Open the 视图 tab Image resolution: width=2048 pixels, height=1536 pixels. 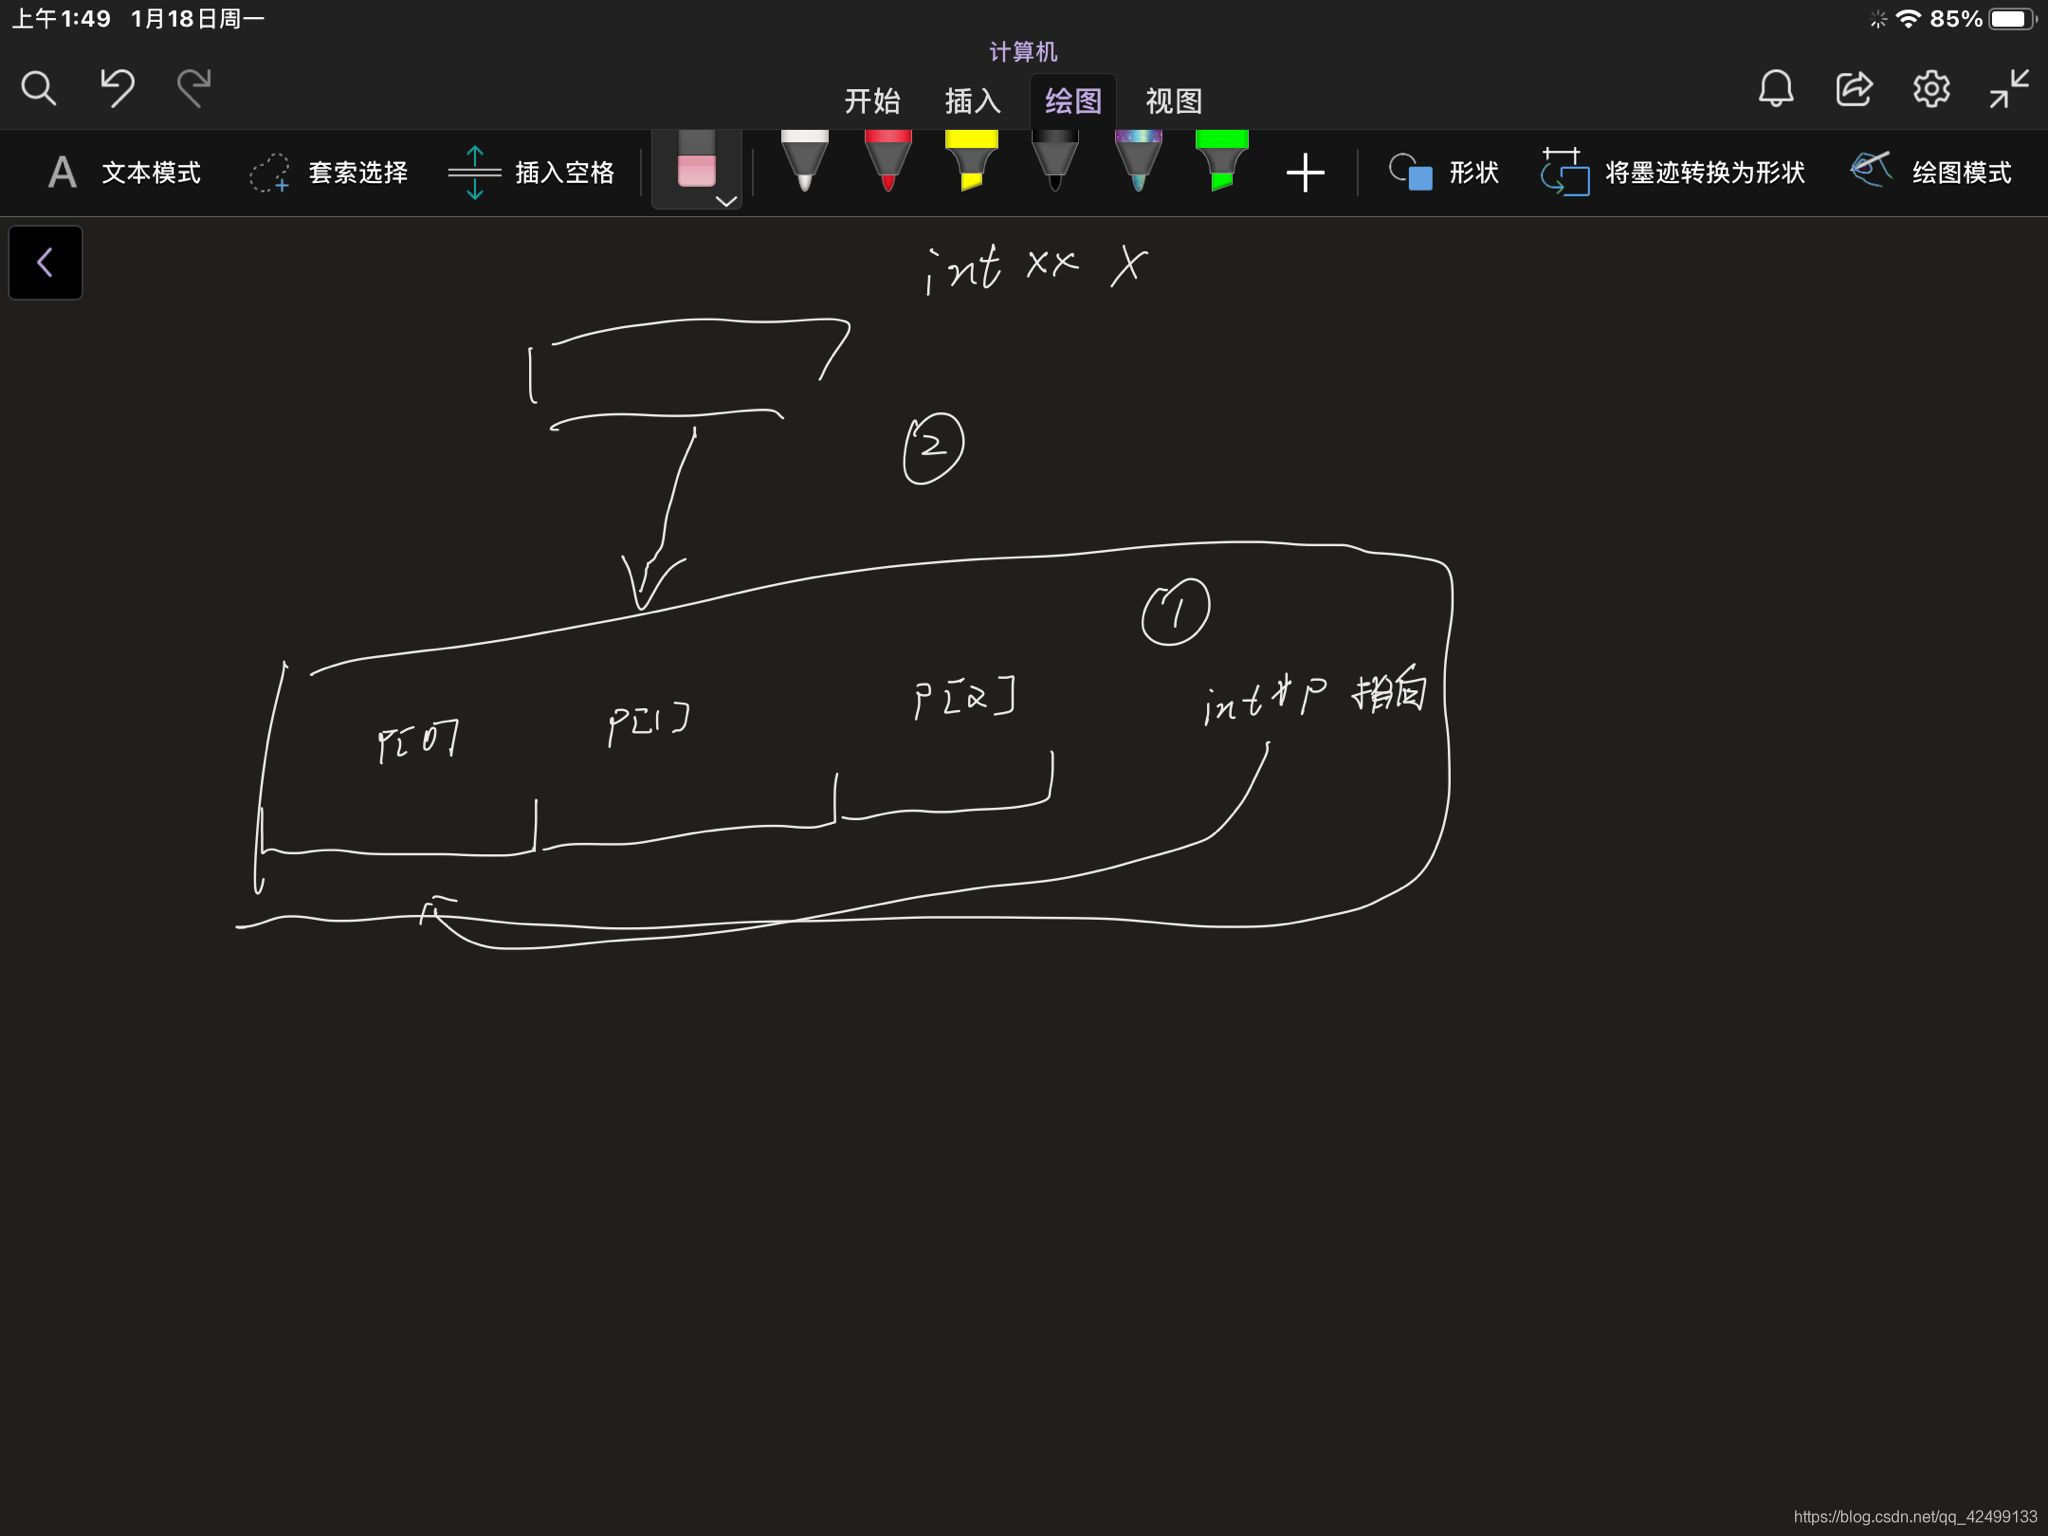1173,101
